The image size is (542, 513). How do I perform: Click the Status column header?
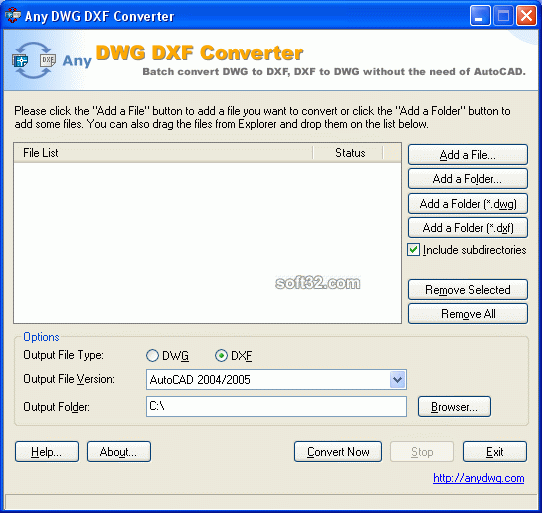click(x=348, y=153)
